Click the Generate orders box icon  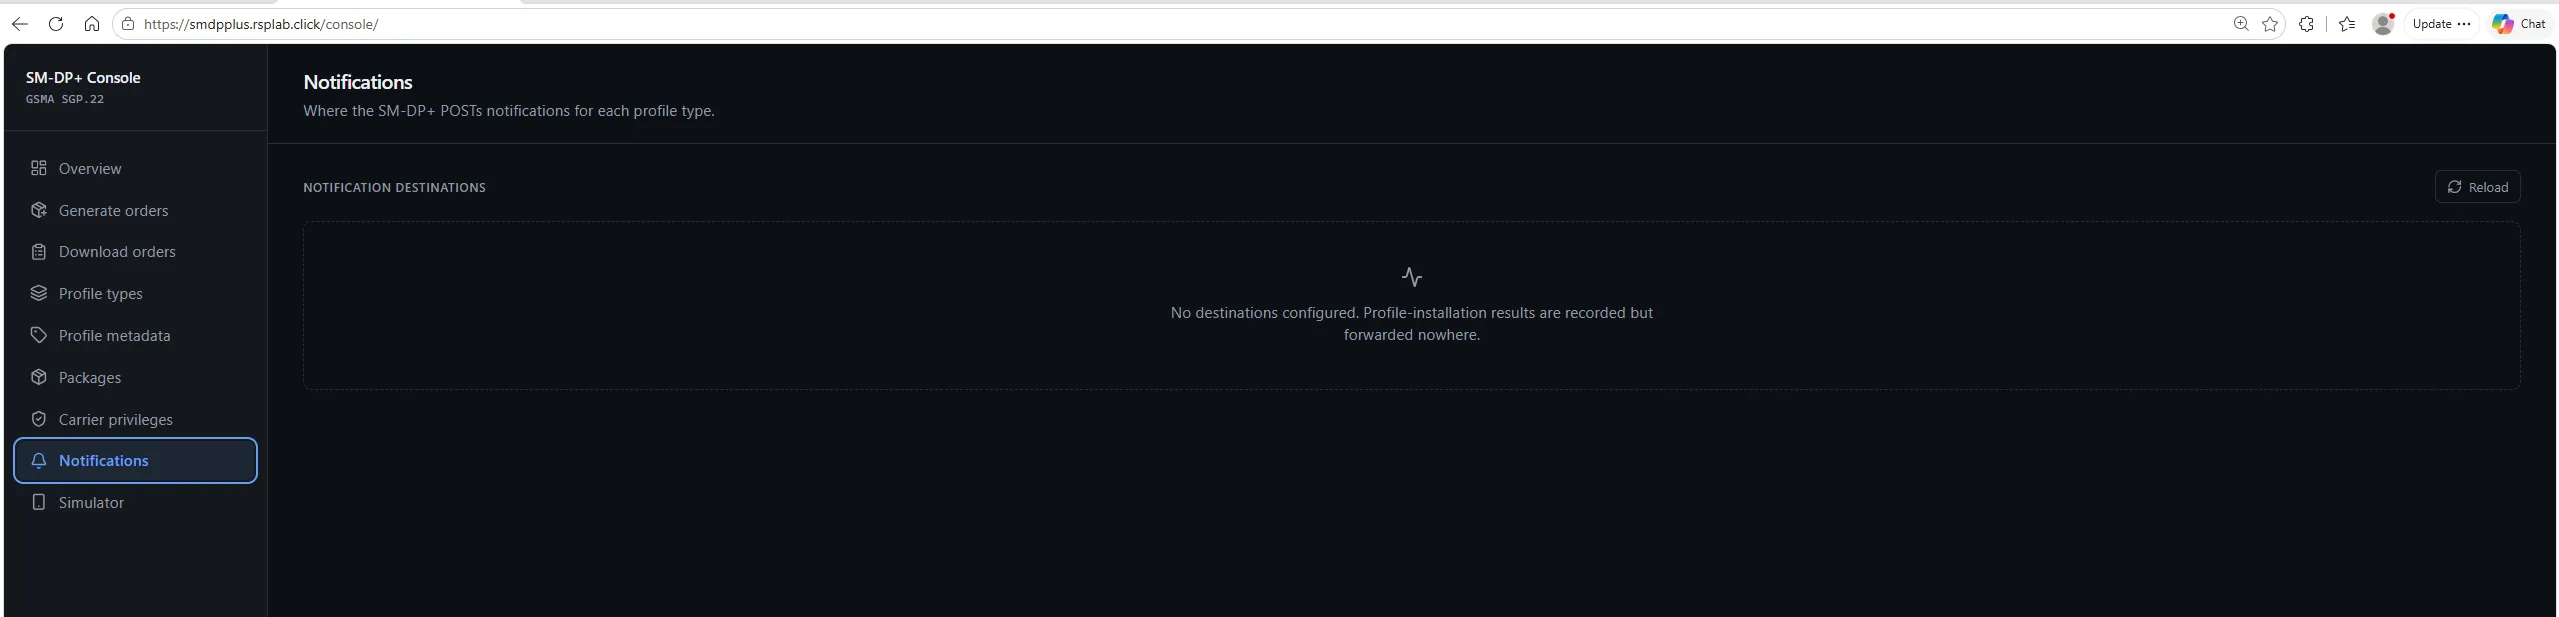pyautogui.click(x=39, y=210)
